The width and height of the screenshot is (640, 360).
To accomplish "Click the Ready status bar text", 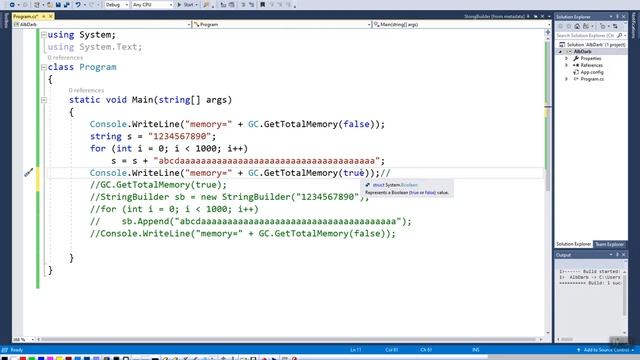I will [16, 350].
